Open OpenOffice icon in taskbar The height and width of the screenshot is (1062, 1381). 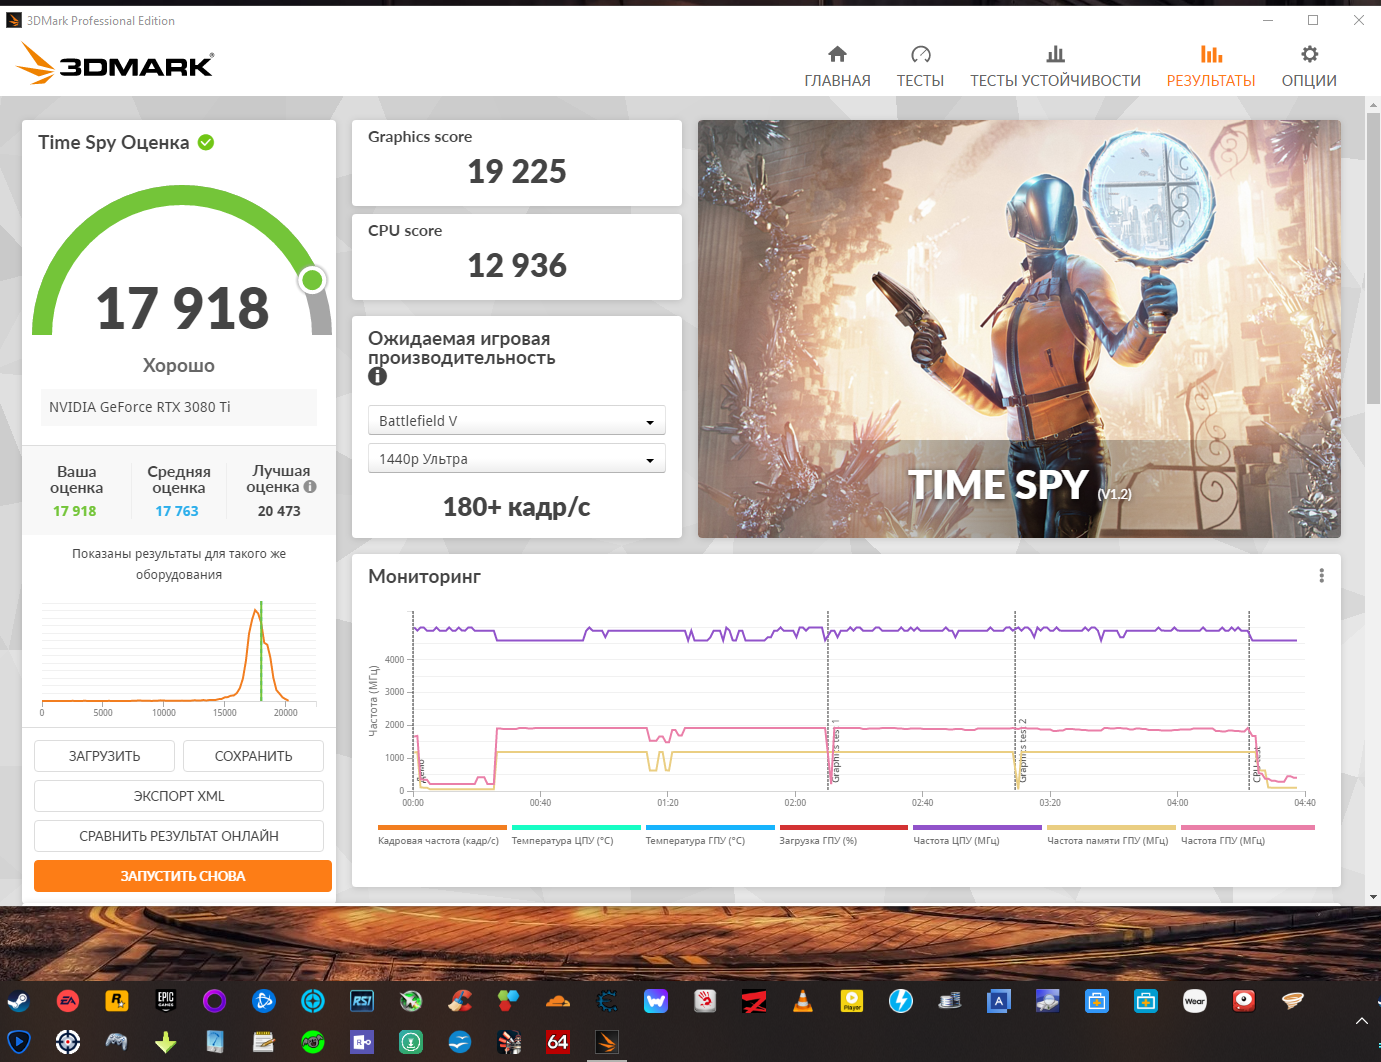point(460,1042)
